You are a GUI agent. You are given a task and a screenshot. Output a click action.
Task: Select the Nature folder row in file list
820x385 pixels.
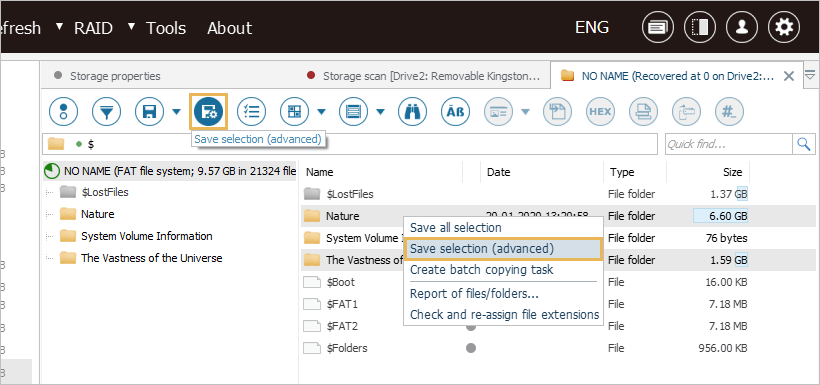tap(557, 216)
